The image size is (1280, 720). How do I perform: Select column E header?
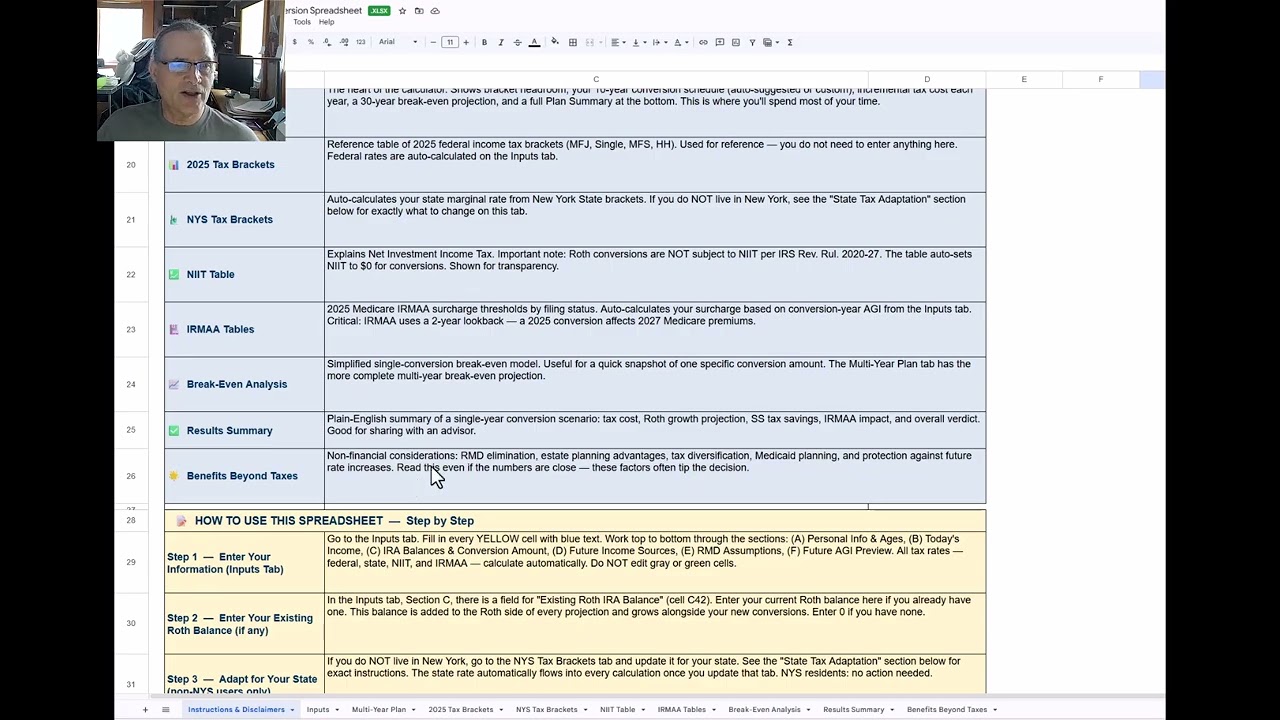pyautogui.click(x=1024, y=79)
